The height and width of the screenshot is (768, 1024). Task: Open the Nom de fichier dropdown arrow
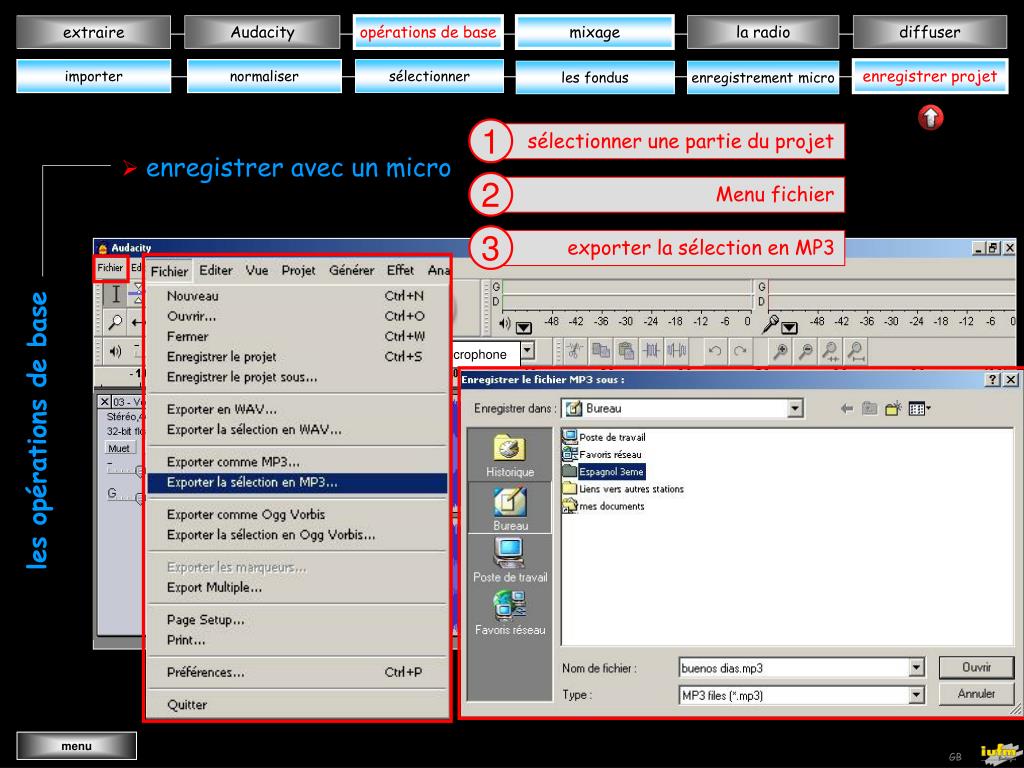coord(917,667)
